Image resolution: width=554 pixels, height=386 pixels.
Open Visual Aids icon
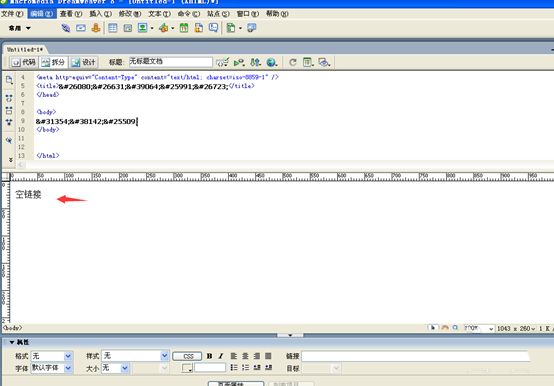324,63
